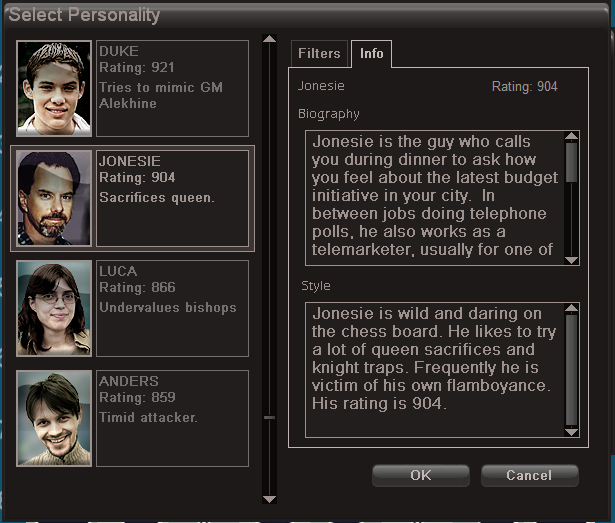Screen dimensions: 615x523
Task: Click the Cancel button
Action: click(x=529, y=476)
